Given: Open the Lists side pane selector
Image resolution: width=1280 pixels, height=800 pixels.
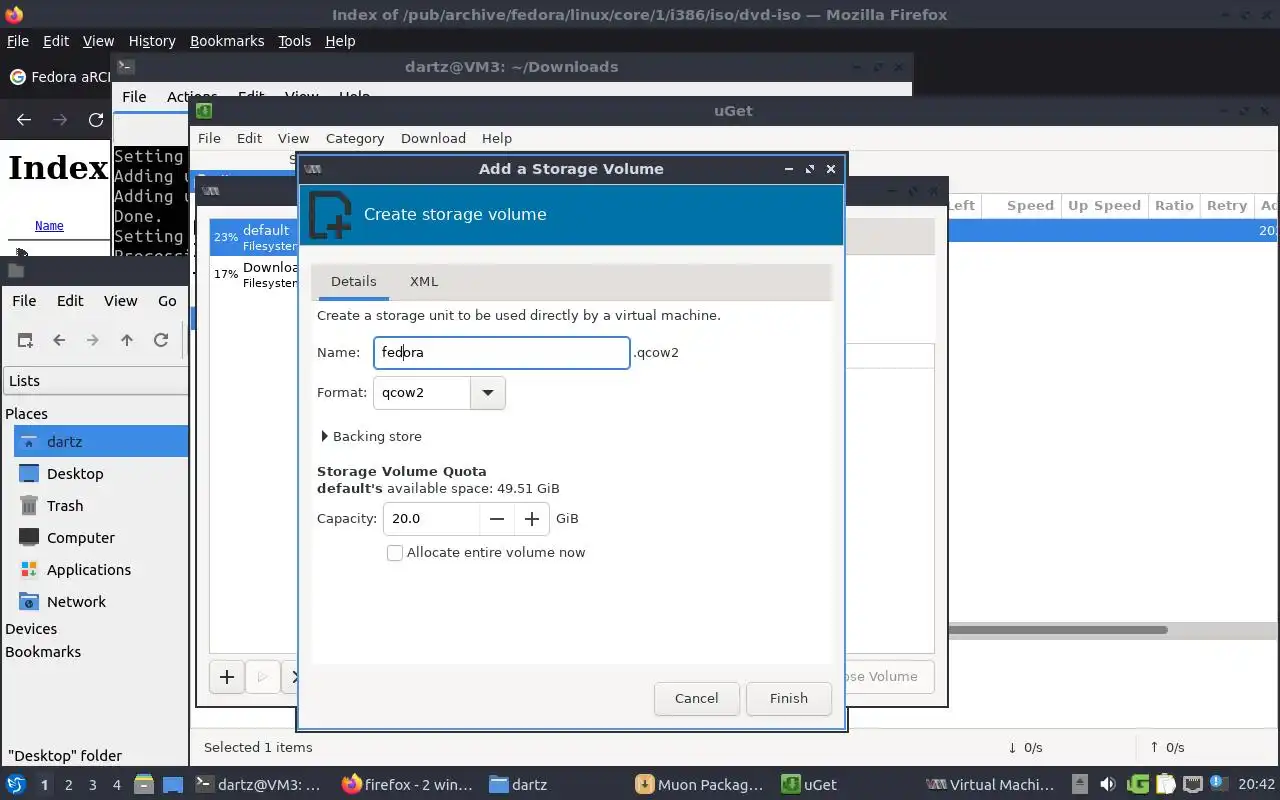Looking at the screenshot, I should pyautogui.click(x=96, y=381).
